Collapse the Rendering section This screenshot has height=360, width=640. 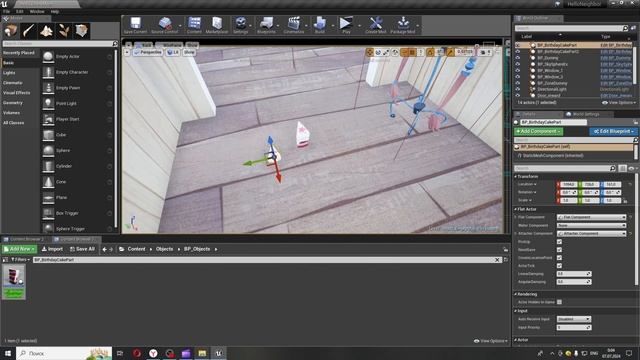tap(516, 294)
